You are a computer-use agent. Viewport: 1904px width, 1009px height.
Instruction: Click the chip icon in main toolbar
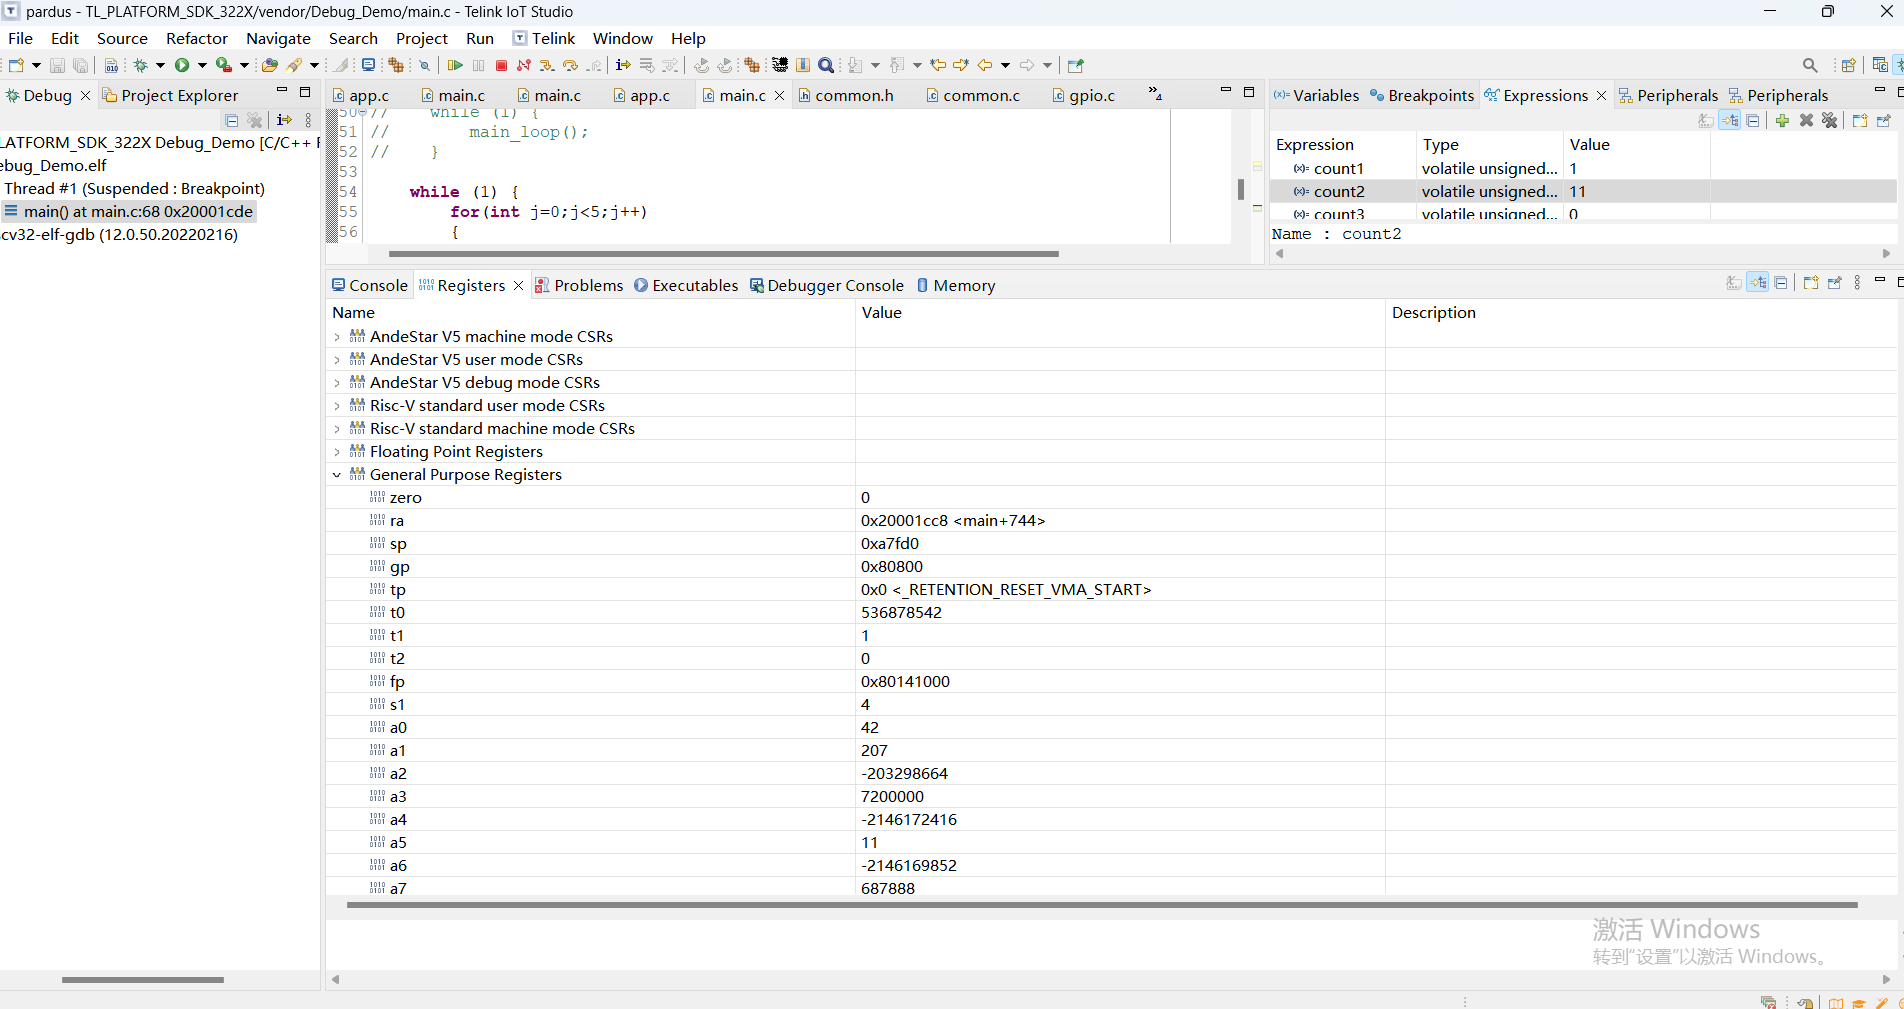(x=779, y=65)
